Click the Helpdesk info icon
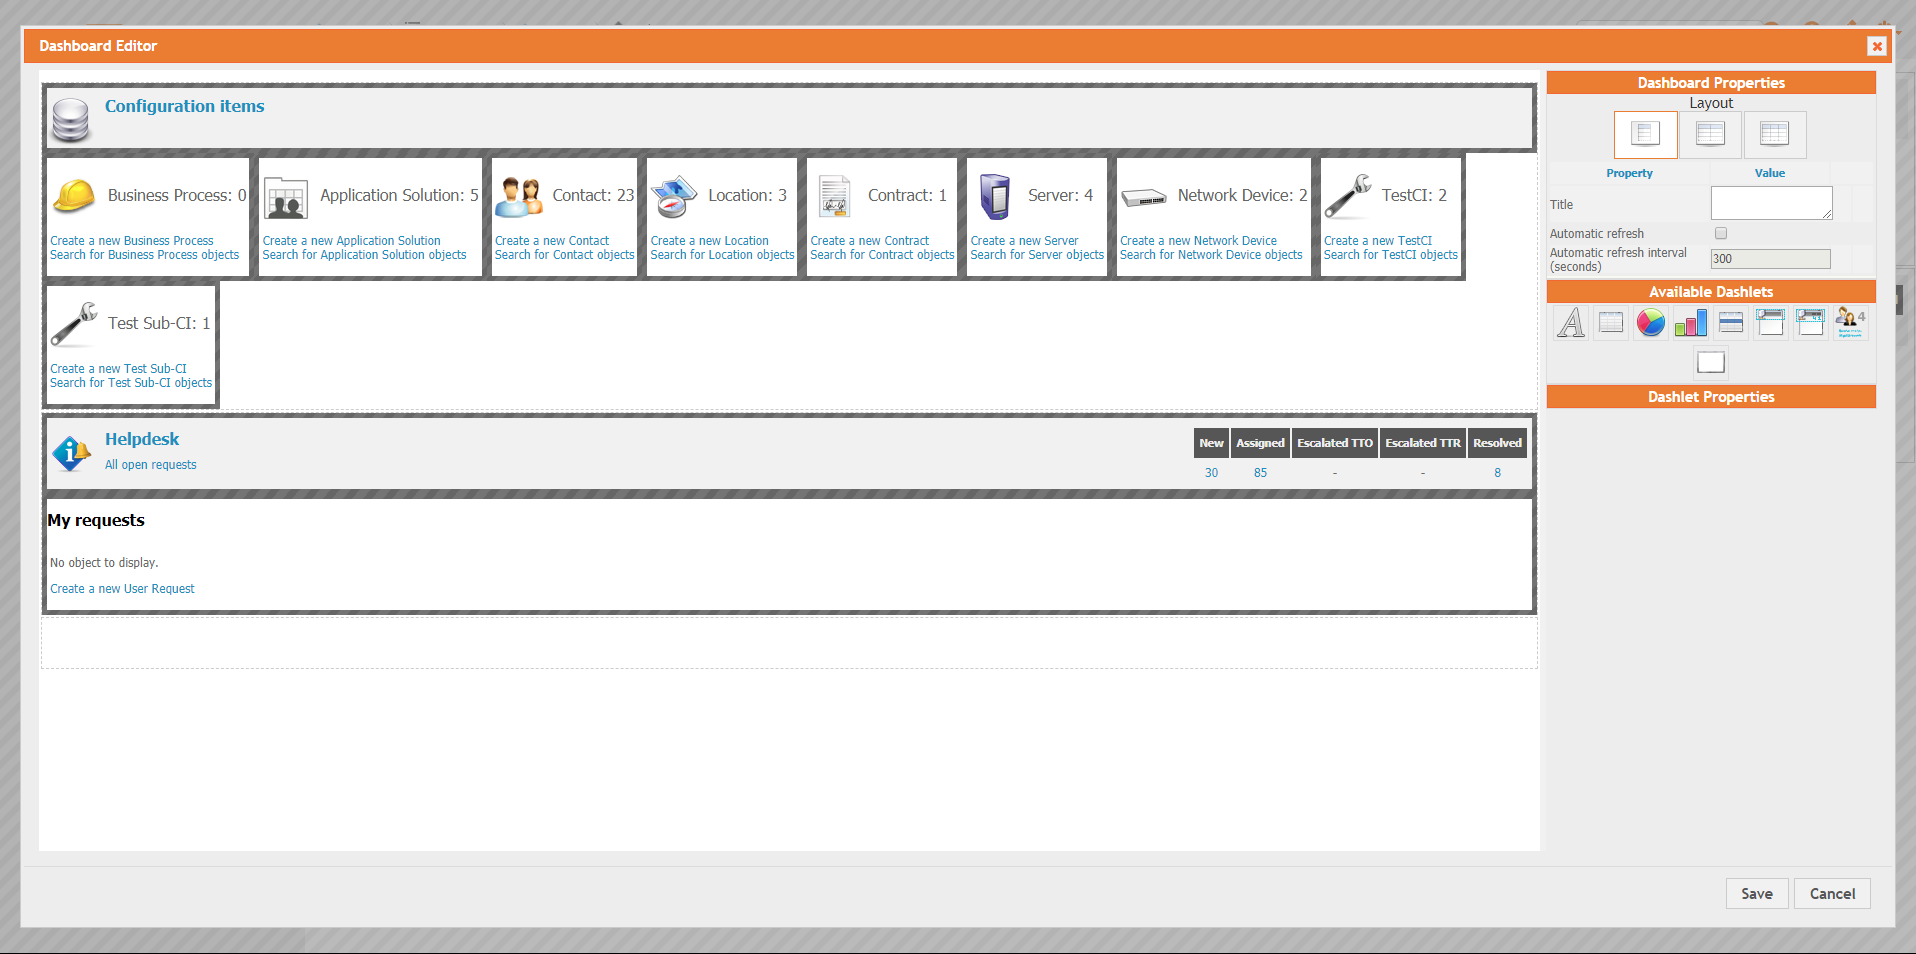The width and height of the screenshot is (1916, 954). pyautogui.click(x=71, y=453)
